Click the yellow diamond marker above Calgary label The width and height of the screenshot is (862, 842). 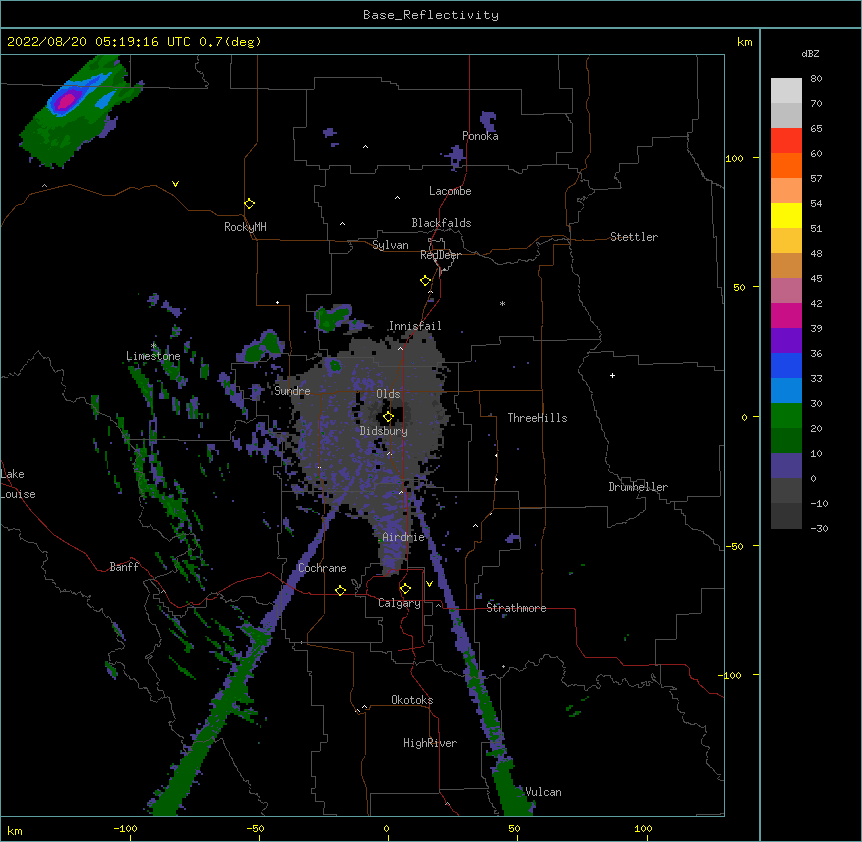coord(405,589)
